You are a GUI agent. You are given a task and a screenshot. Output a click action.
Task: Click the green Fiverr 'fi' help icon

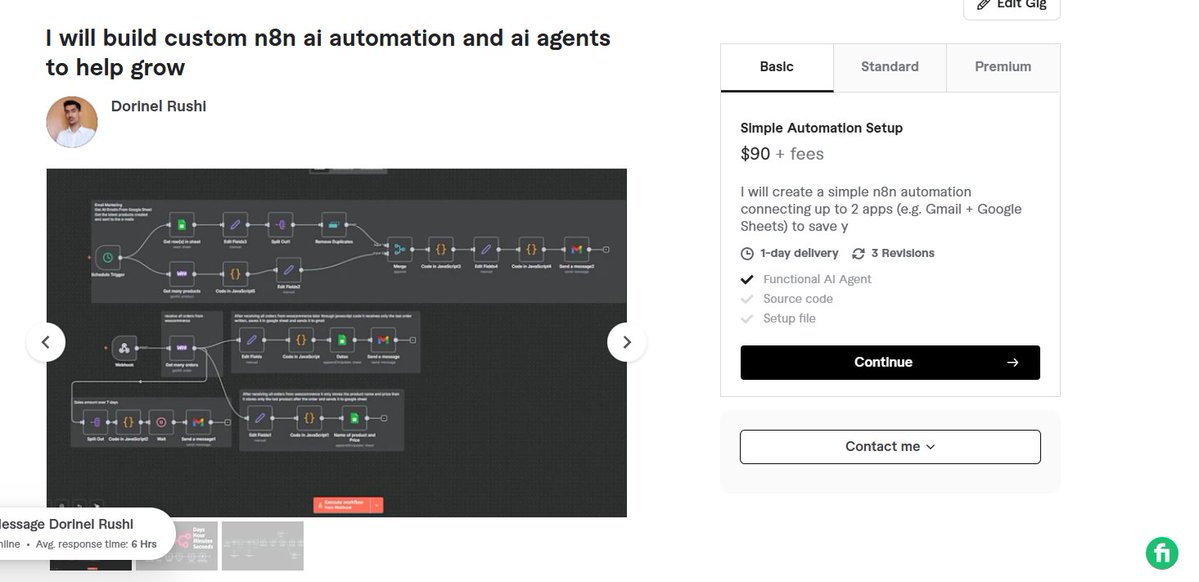point(1162,553)
